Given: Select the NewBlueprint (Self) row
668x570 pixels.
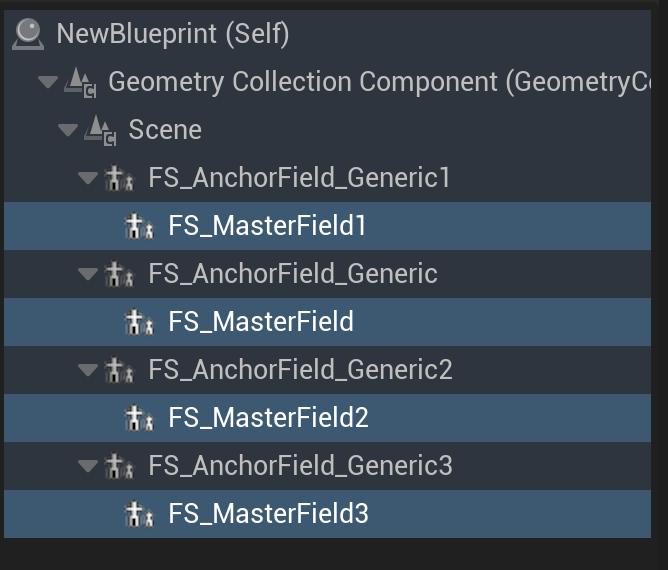Looking at the screenshot, I should click(x=172, y=34).
